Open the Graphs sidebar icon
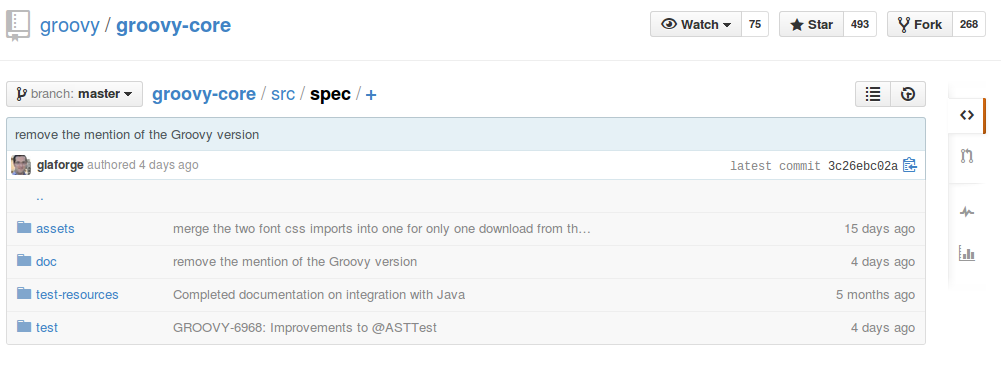1001x369 pixels. 967,253
